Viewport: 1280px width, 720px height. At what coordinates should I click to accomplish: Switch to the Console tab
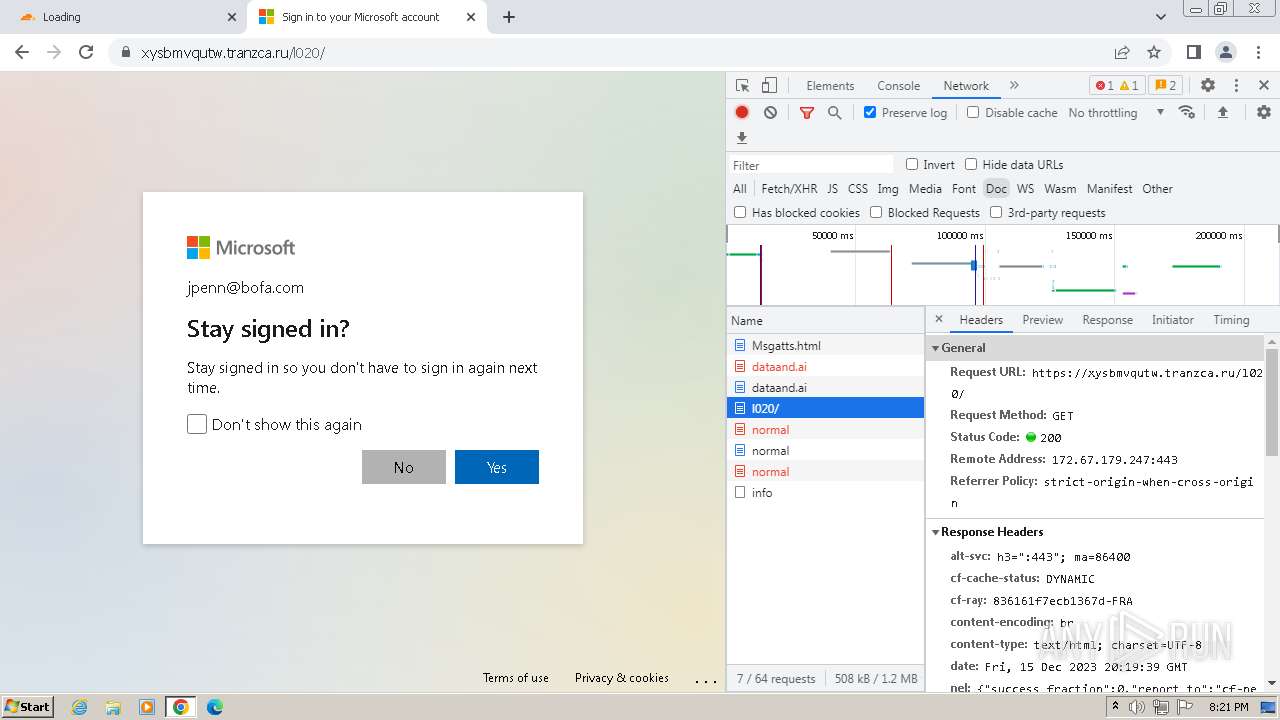click(898, 86)
